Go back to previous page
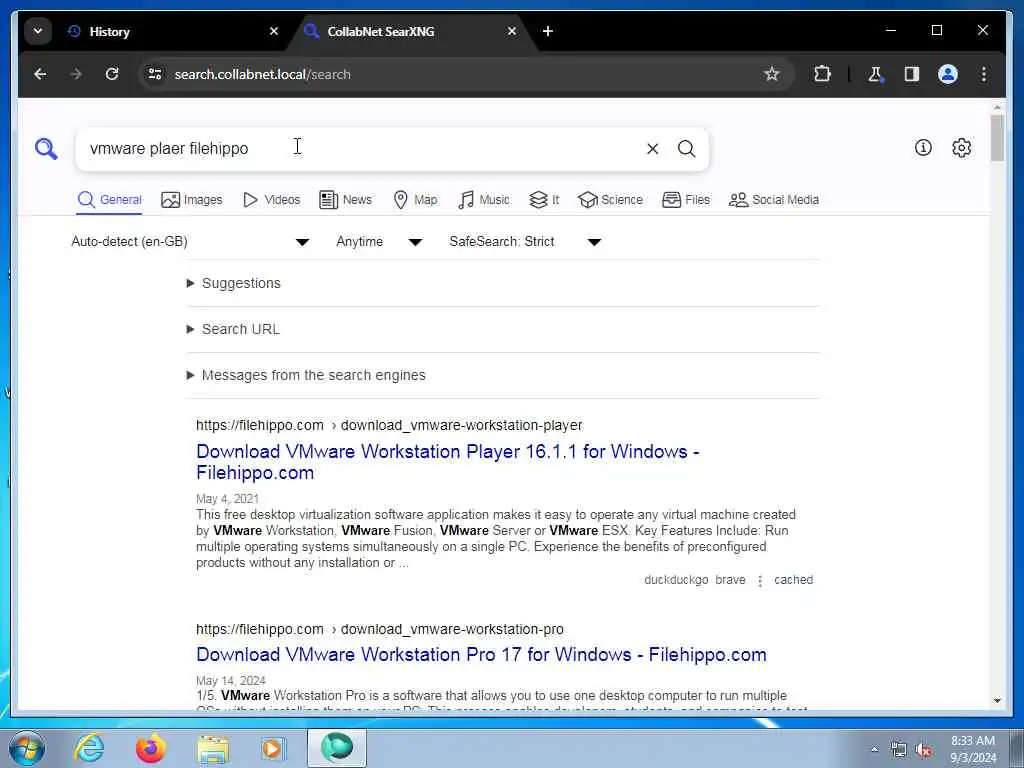Image resolution: width=1024 pixels, height=768 pixels. [40, 74]
